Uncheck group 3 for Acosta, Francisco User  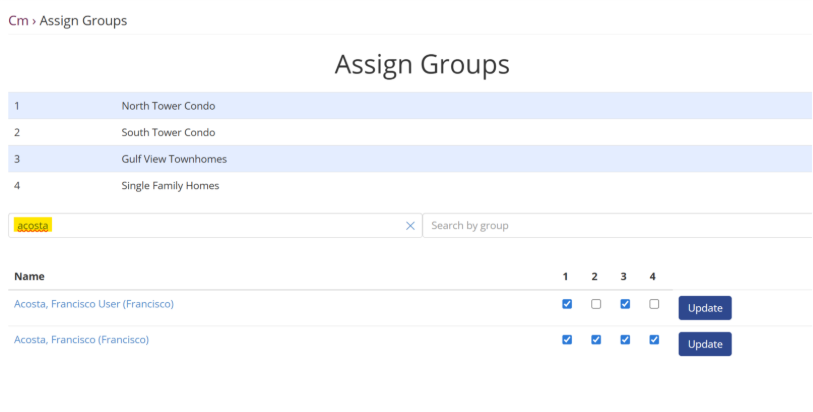pos(625,304)
